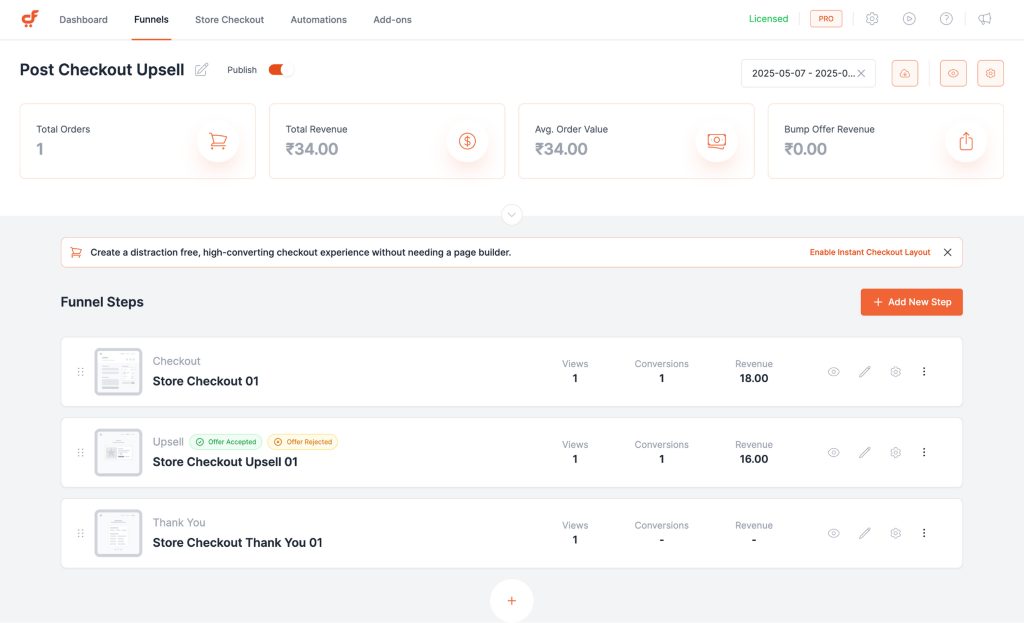Open the Store Checkout tab

(x=229, y=20)
